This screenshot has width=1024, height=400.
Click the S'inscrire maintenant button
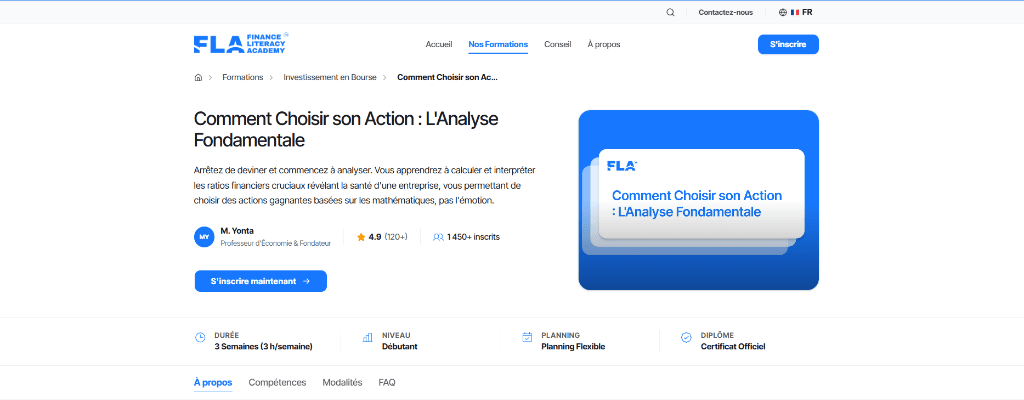(x=261, y=281)
